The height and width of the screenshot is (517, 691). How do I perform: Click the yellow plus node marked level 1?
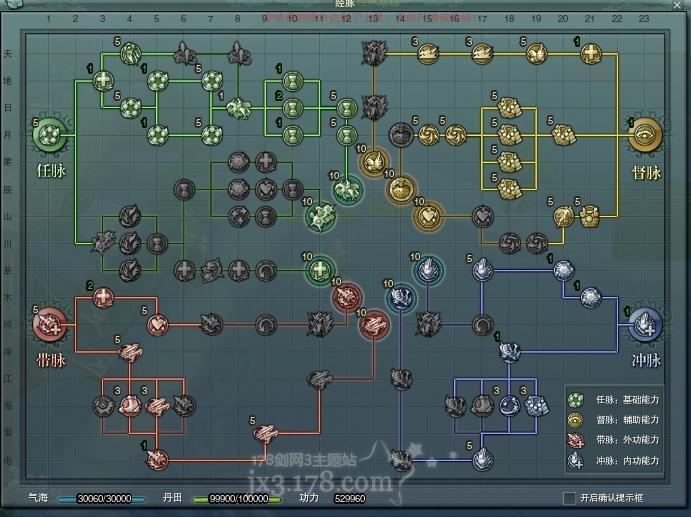coord(591,53)
